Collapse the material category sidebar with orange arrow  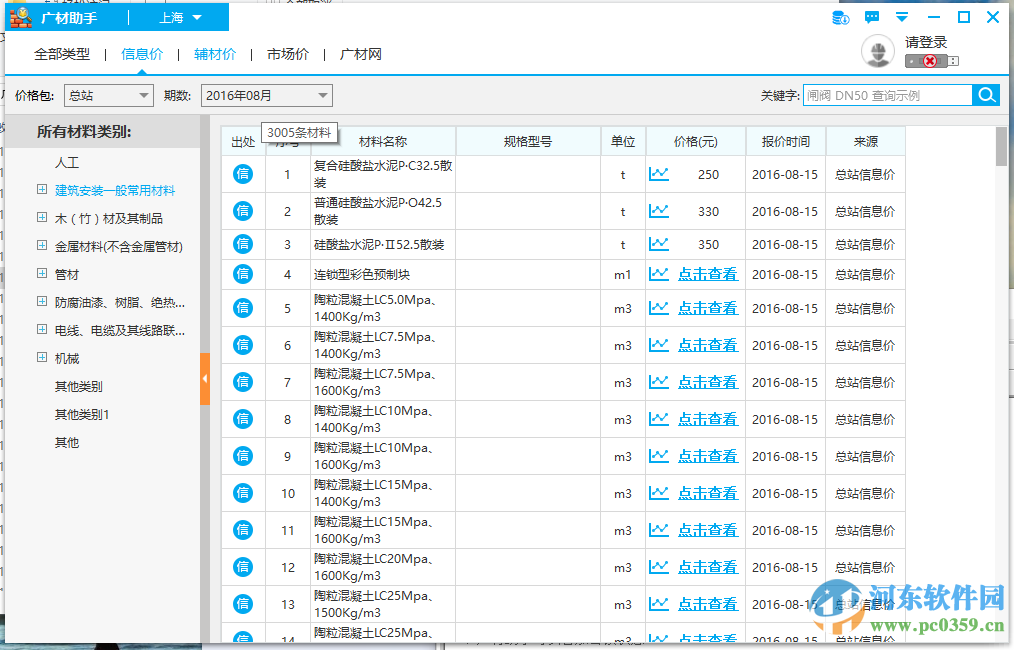click(x=205, y=380)
